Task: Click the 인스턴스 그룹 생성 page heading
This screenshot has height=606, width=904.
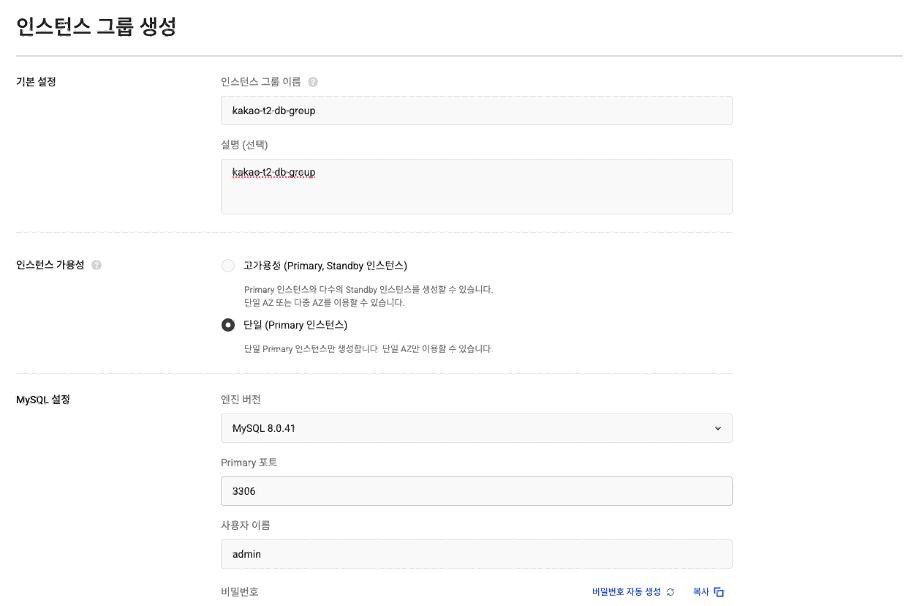Action: (96, 26)
